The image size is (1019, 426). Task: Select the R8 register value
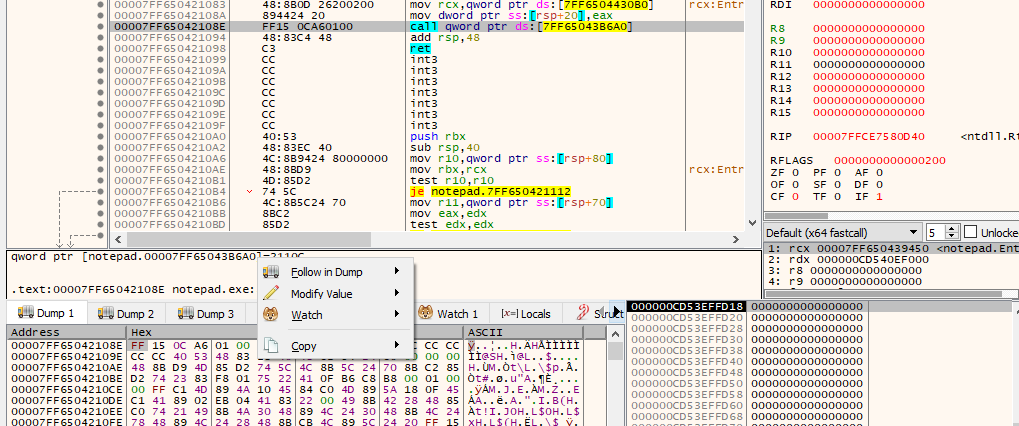pos(868,29)
